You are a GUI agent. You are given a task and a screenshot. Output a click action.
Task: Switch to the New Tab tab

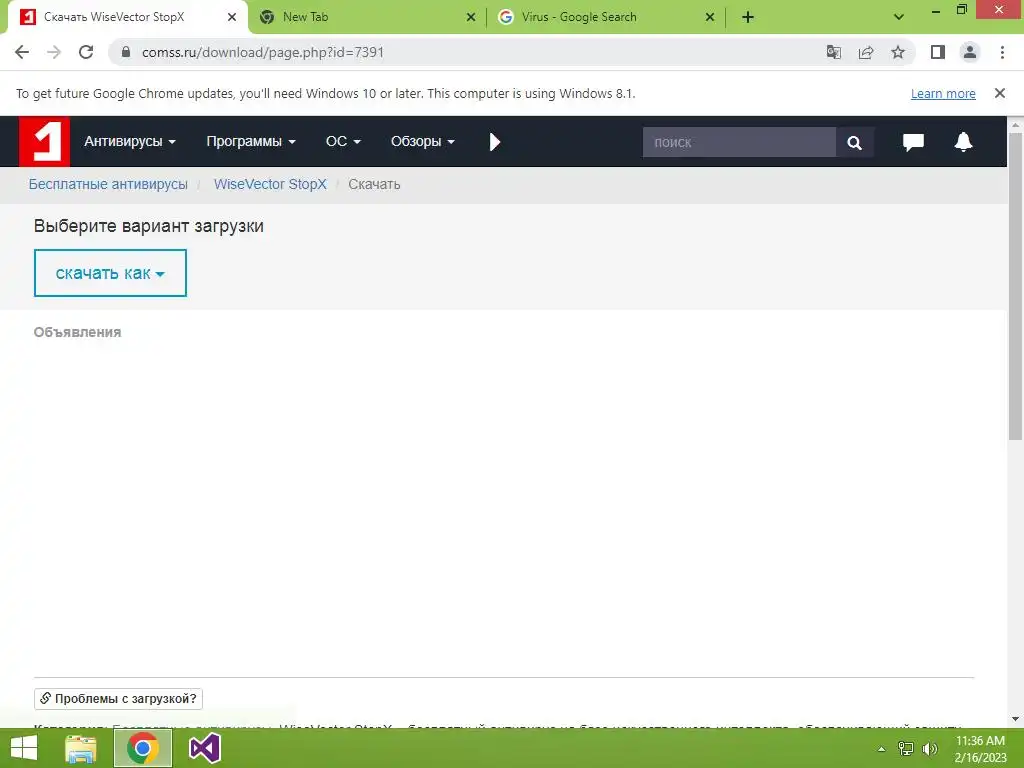point(367,17)
